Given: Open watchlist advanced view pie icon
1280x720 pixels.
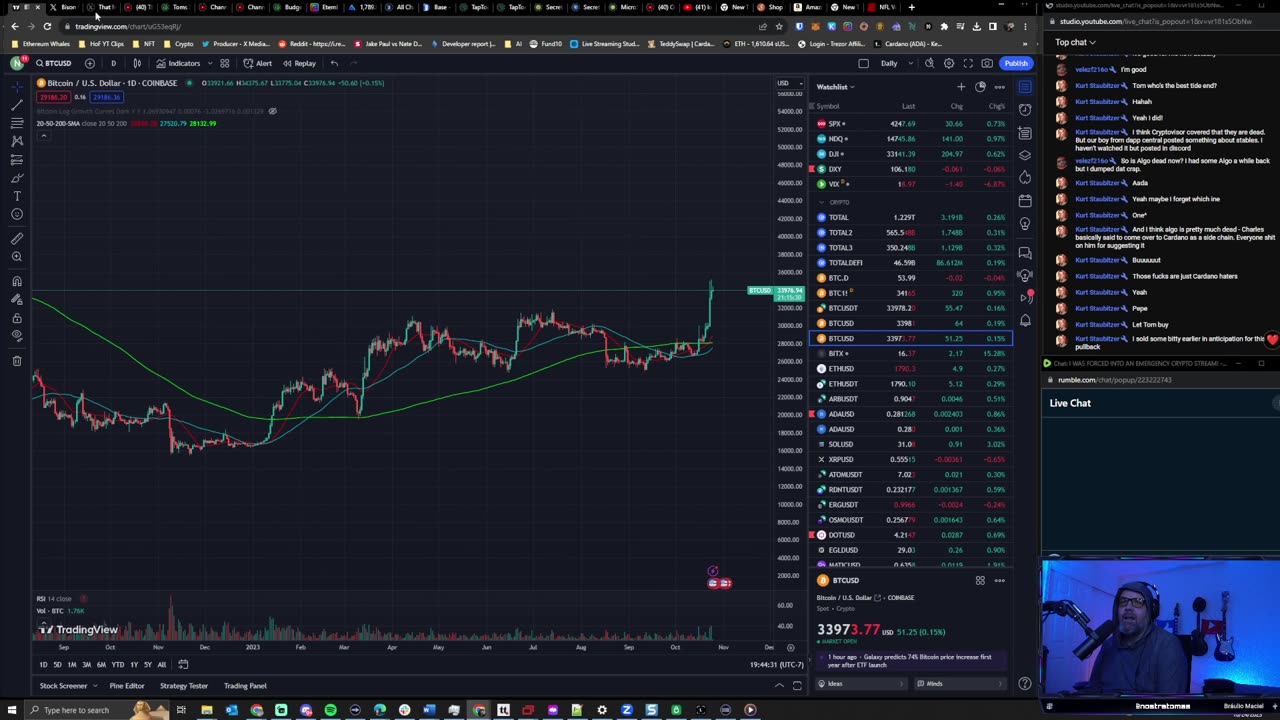Looking at the screenshot, I should pyautogui.click(x=980, y=87).
